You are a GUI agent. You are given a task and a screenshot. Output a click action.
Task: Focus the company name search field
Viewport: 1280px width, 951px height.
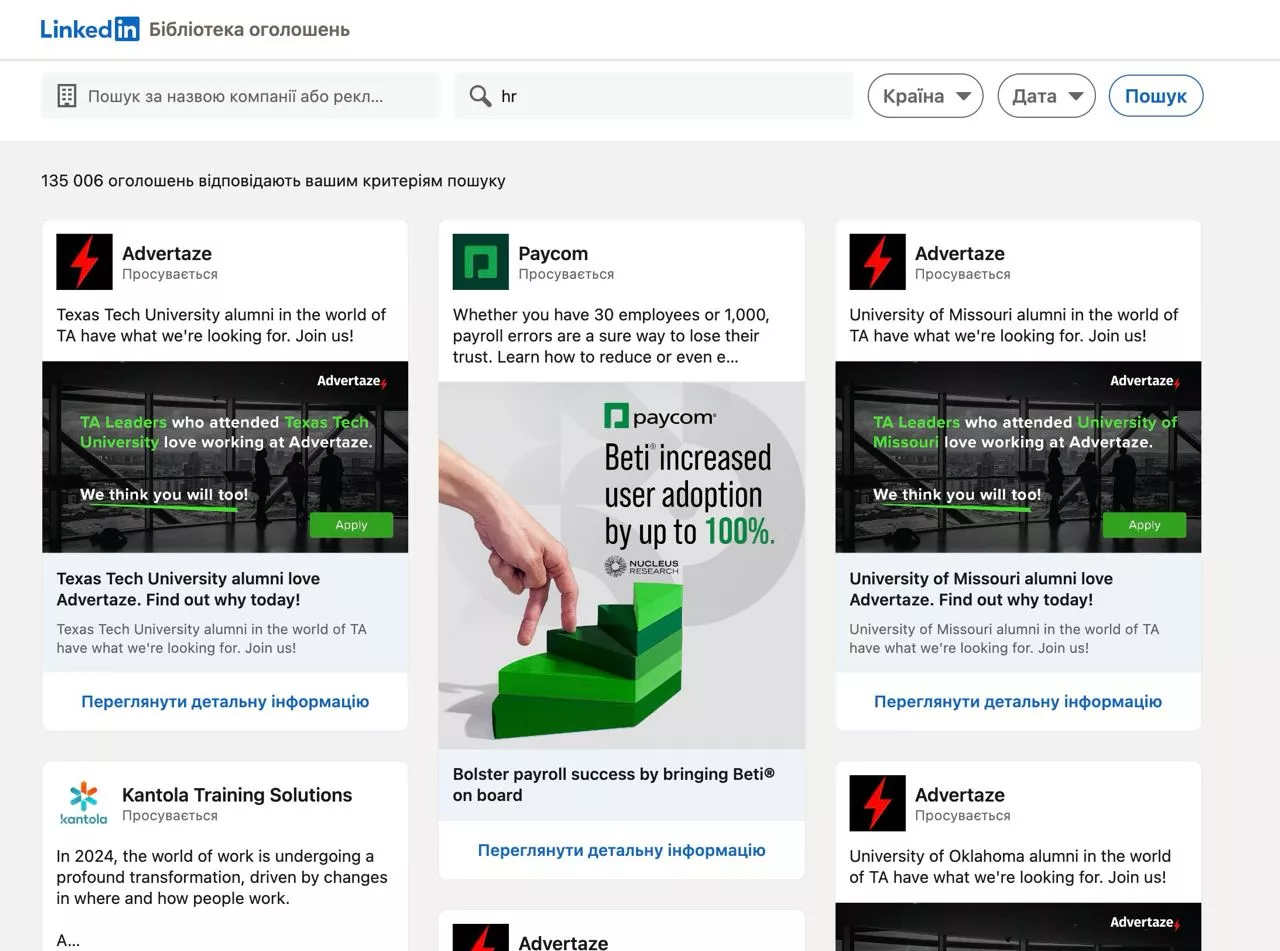[x=241, y=96]
